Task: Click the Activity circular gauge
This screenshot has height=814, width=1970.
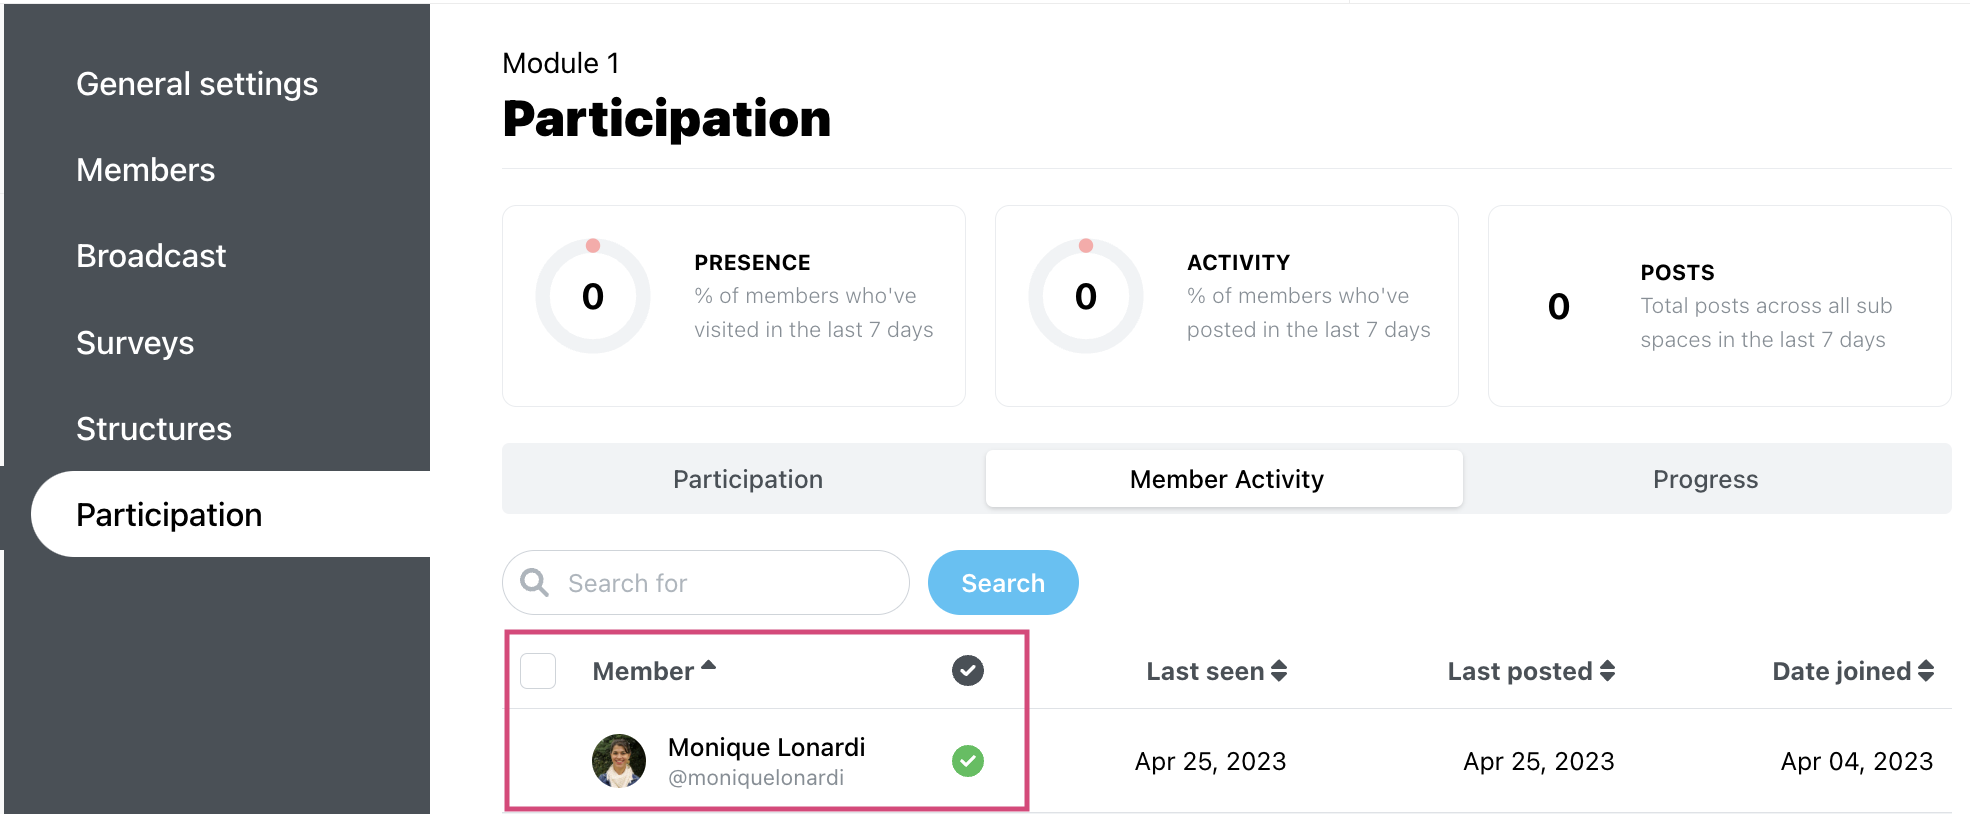Action: 1086,296
